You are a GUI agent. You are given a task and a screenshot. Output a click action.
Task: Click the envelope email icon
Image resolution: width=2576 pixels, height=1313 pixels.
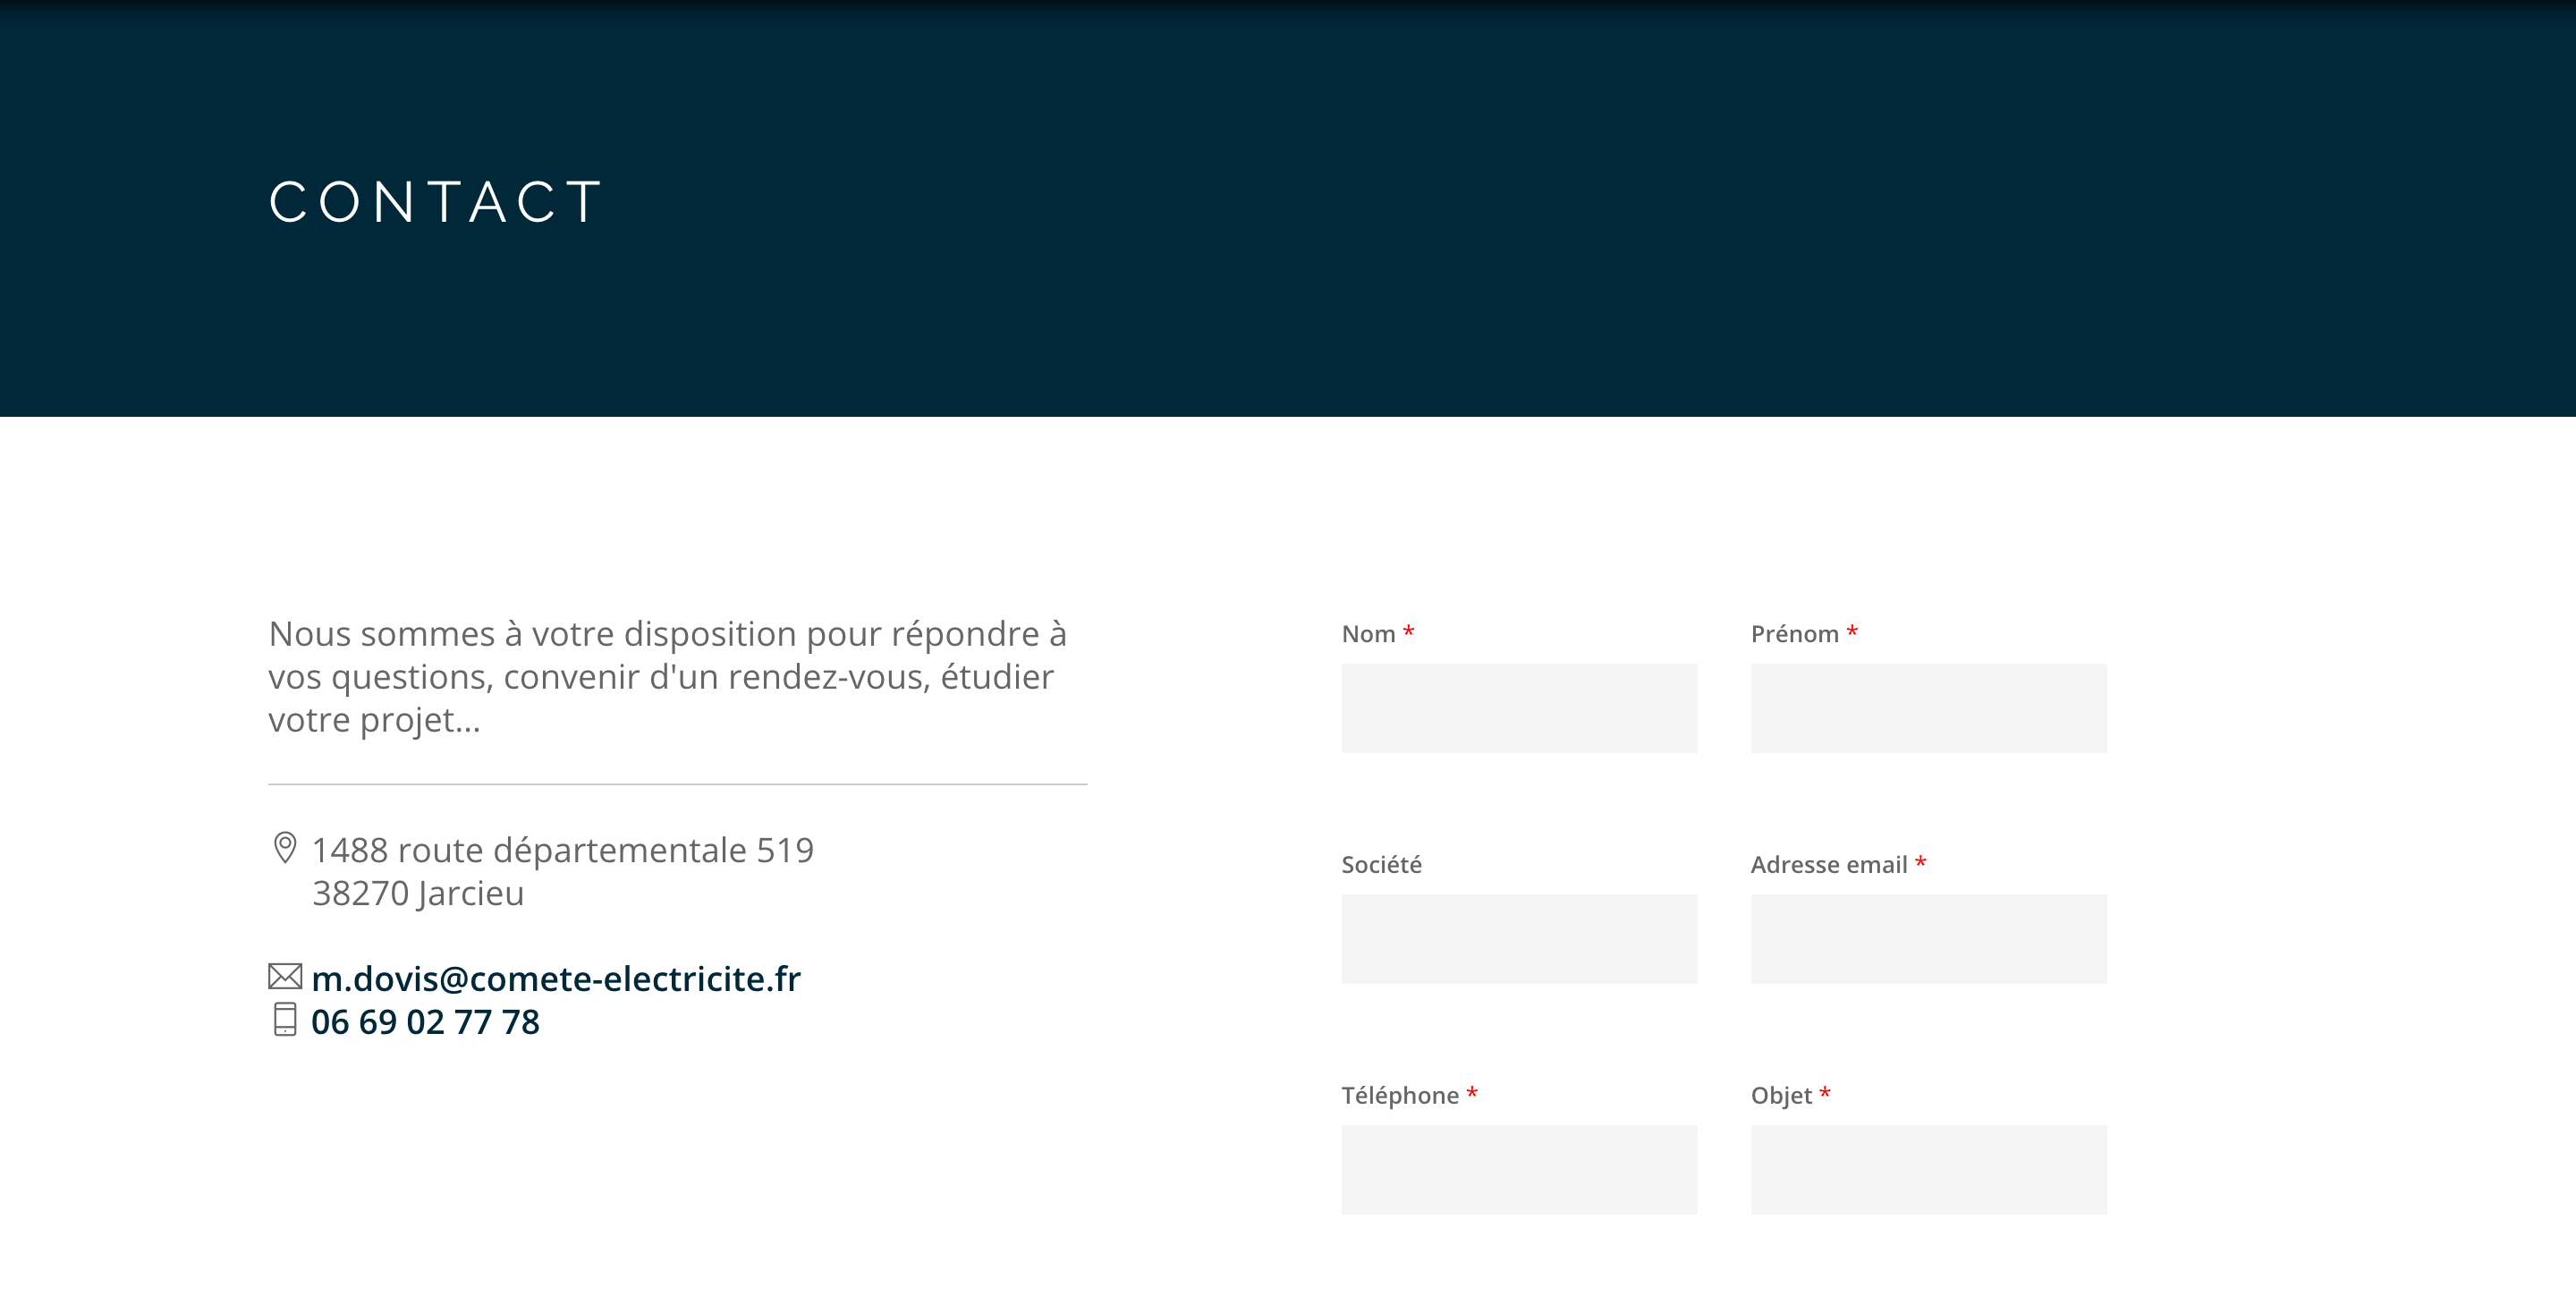pyautogui.click(x=285, y=976)
